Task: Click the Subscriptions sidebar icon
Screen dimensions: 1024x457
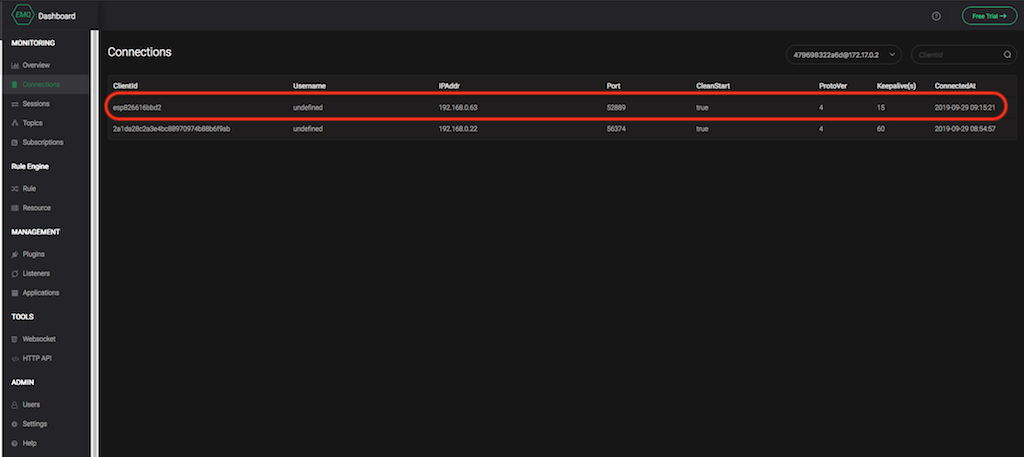Action: [x=15, y=142]
